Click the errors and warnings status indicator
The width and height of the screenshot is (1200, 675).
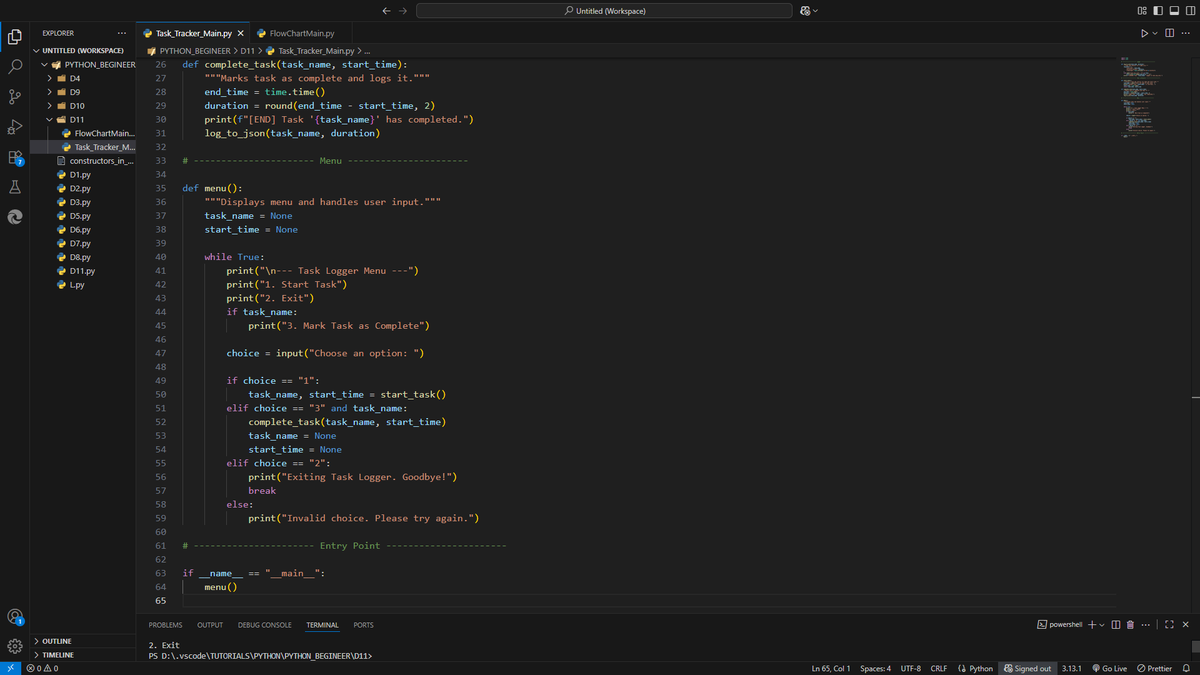click(x=42, y=668)
